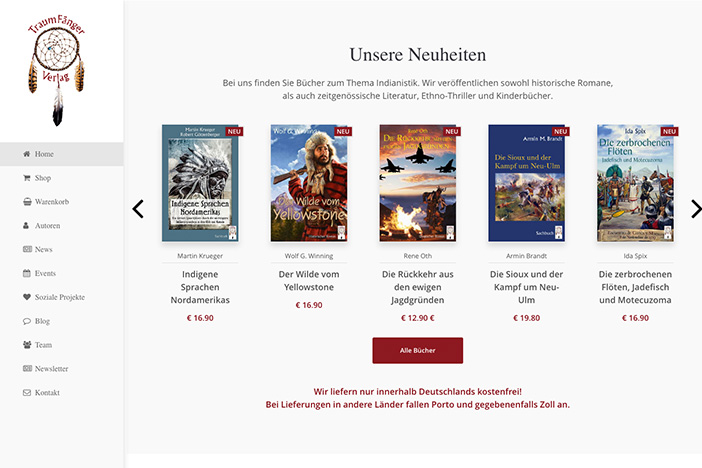Open the Shop cart icon

point(27,178)
